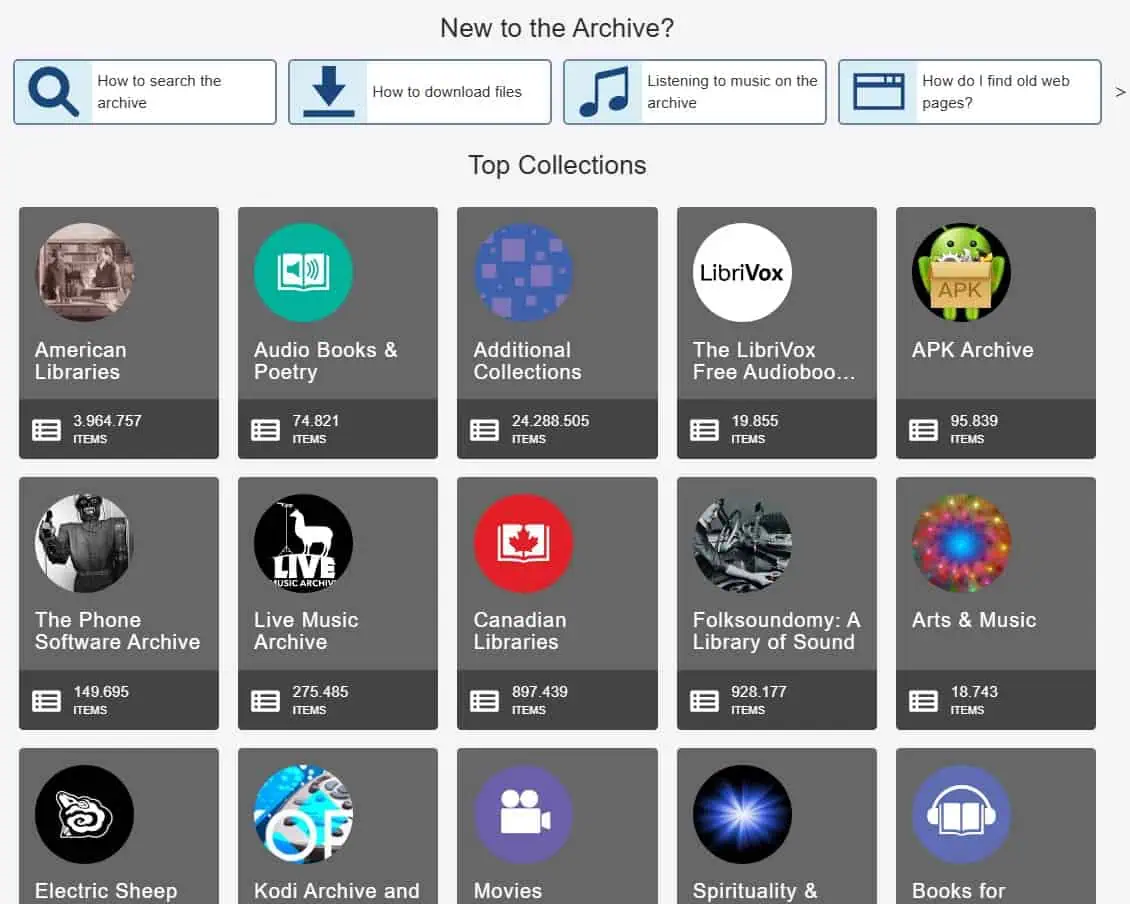Click the Canadian Libraries maple leaf icon
The width and height of the screenshot is (1130, 904).
523,543
